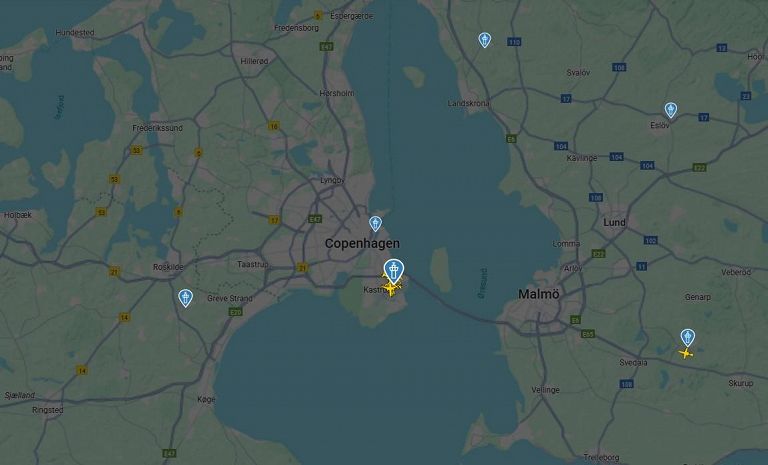Click the Frederikssund town label

tap(157, 128)
